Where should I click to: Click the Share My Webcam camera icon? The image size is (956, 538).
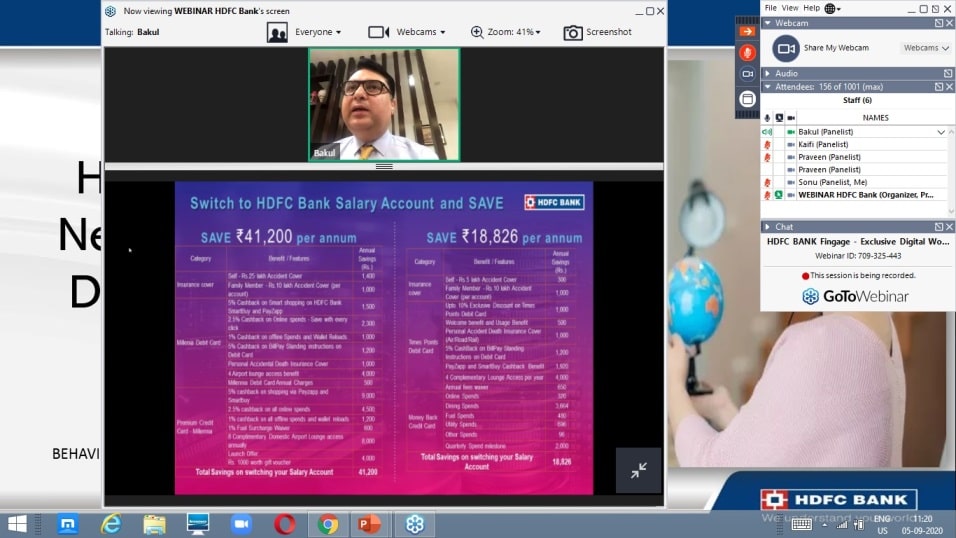point(786,48)
